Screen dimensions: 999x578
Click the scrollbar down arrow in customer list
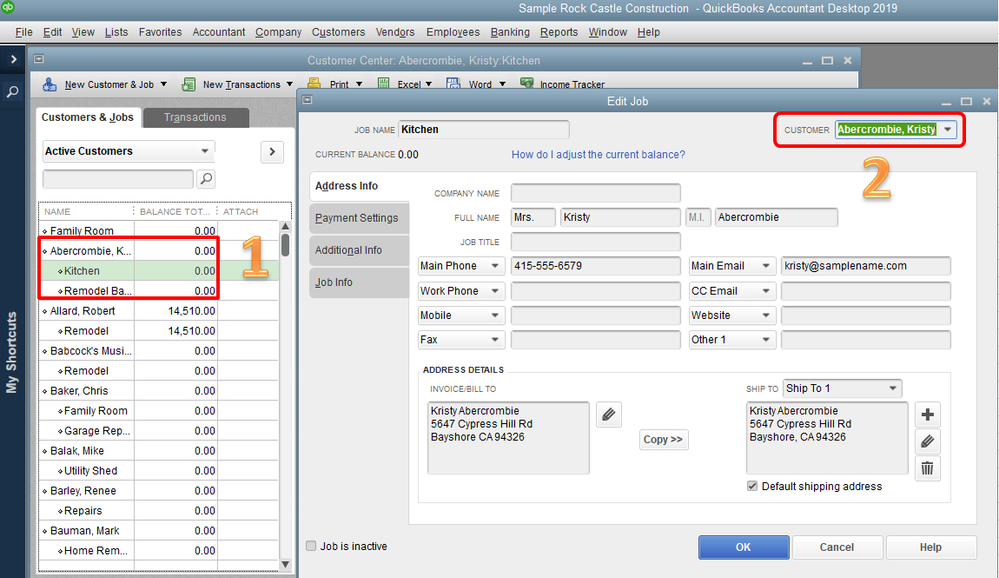(x=285, y=564)
